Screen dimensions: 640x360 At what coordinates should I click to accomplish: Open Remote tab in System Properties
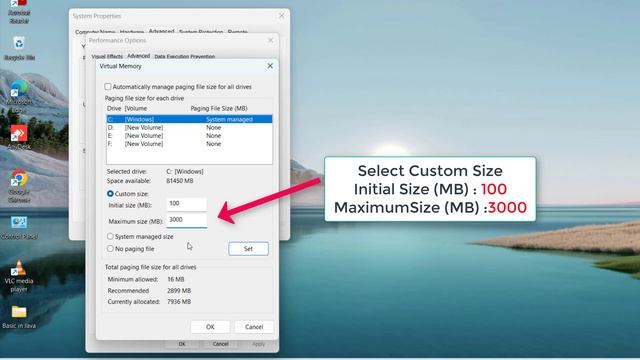point(238,32)
